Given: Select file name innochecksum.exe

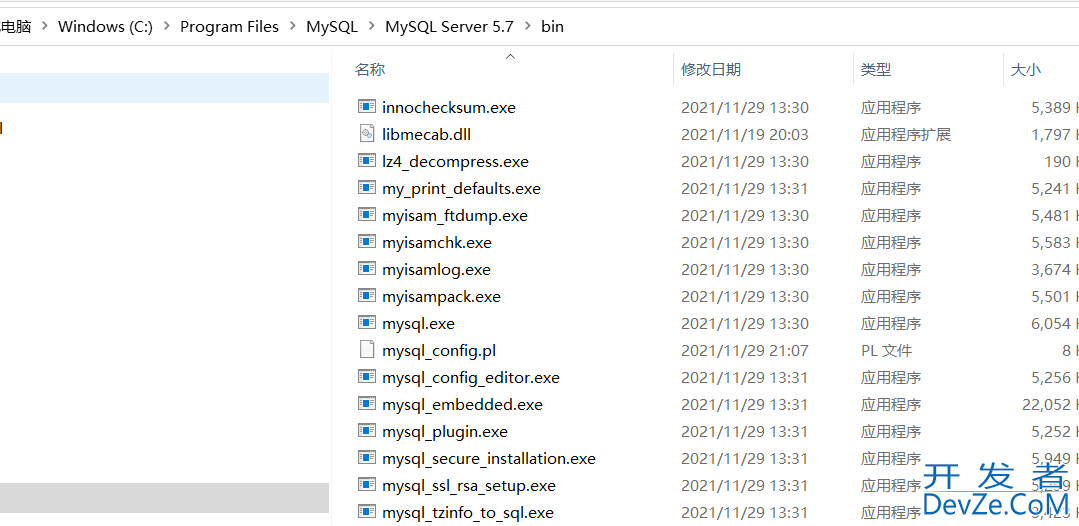Looking at the screenshot, I should tap(449, 107).
